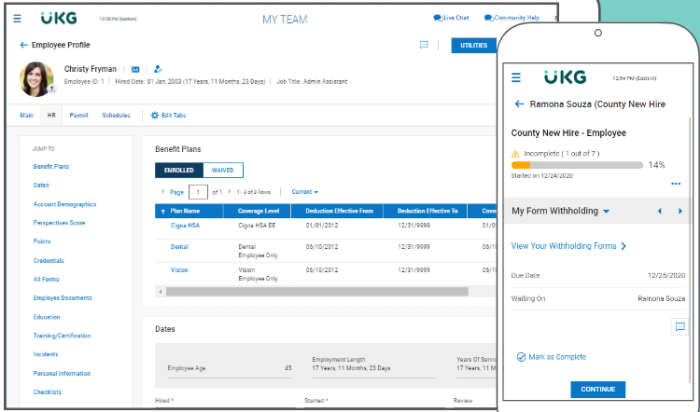This screenshot has width=700, height=412.
Task: Jump to Personal Information in sidebar
Action: point(62,373)
